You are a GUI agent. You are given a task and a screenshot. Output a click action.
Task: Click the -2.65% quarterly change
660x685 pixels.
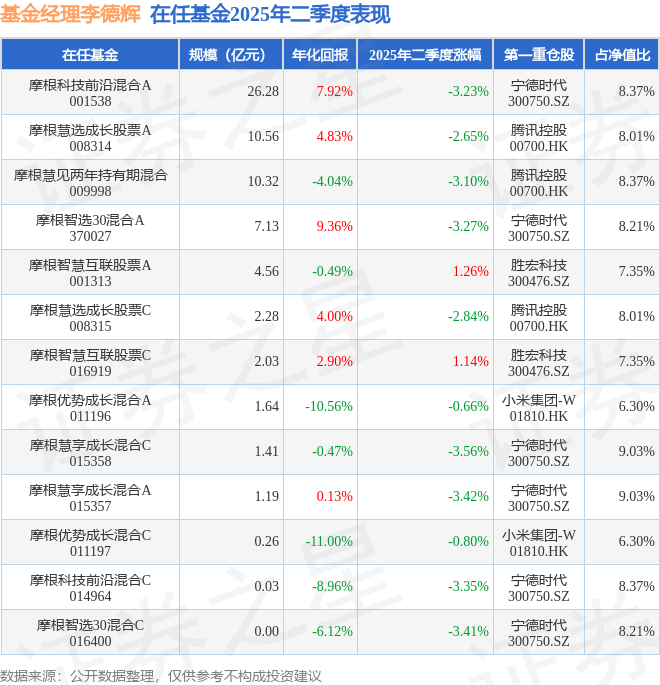(x=468, y=136)
